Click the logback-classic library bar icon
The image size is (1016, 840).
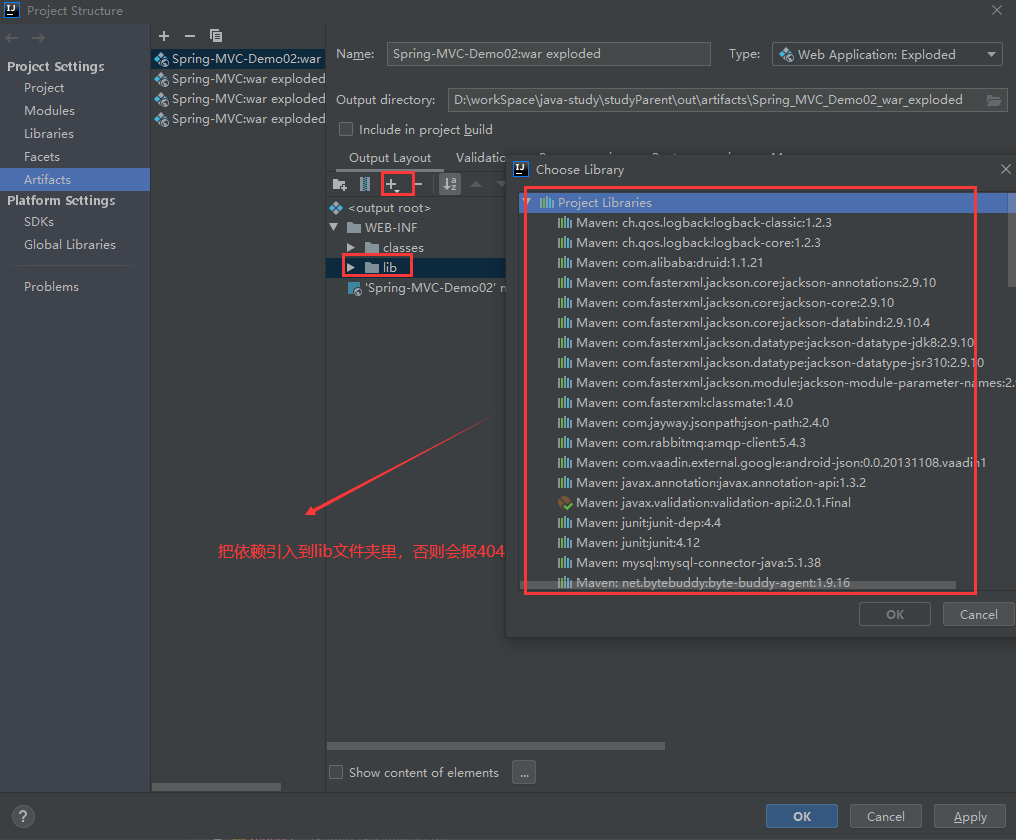[x=565, y=223]
